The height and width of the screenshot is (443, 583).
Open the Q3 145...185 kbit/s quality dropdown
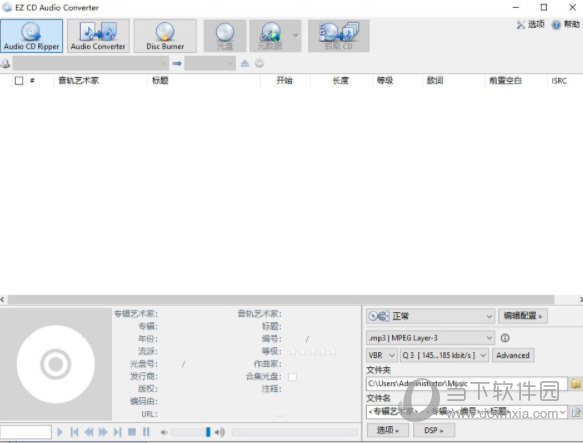point(444,356)
